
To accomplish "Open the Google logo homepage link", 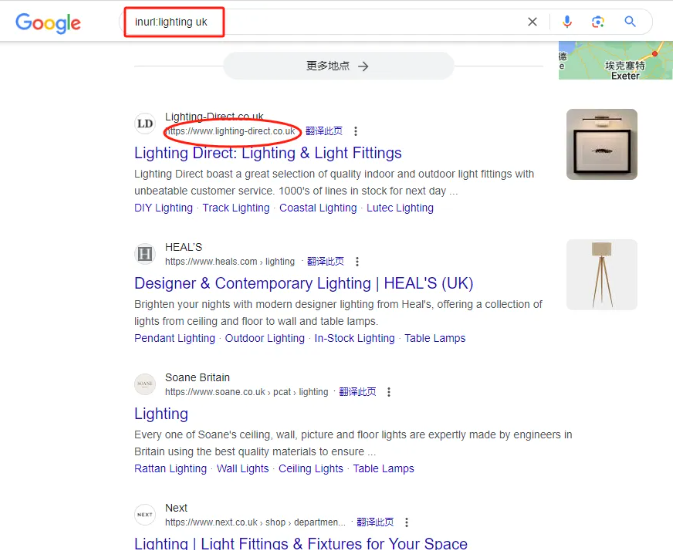I will 48,23.
